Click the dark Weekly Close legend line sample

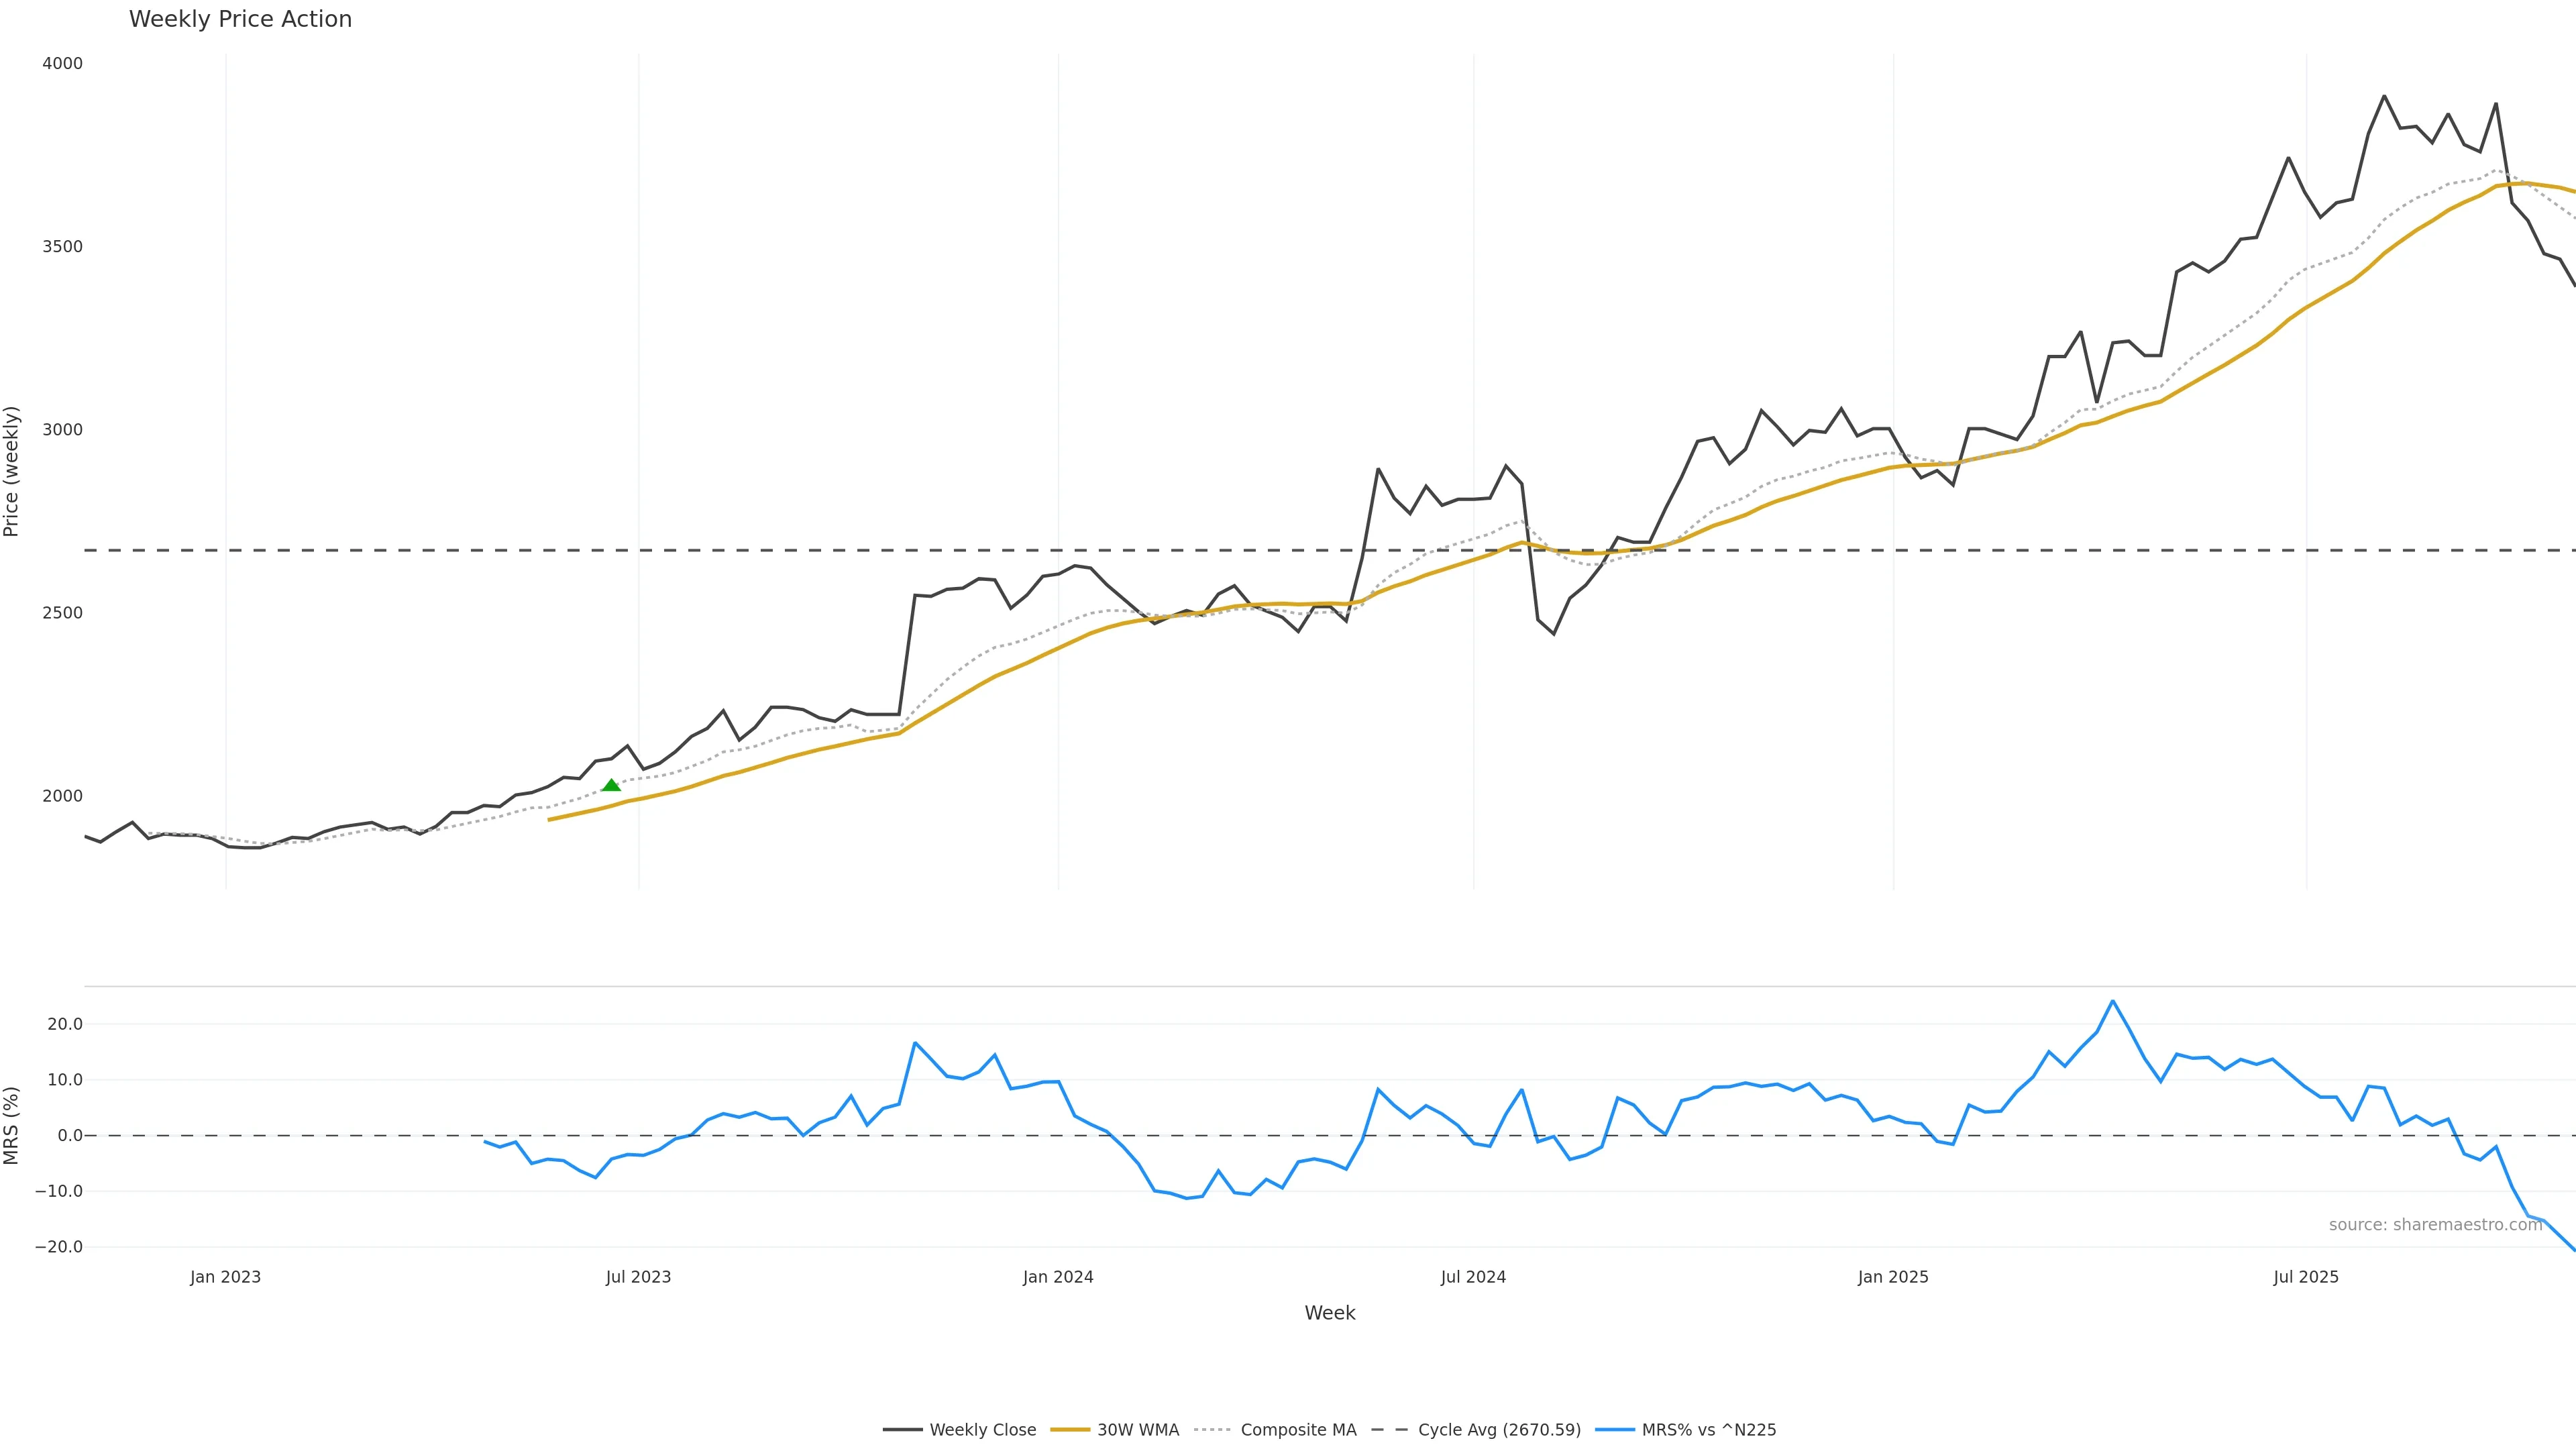pyautogui.click(x=902, y=1430)
